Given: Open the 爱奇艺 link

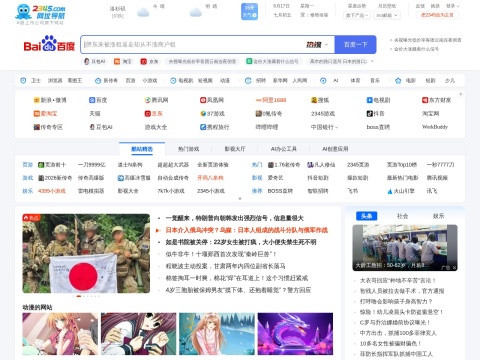Looking at the screenshot, I should pyautogui.click(x=275, y=178).
